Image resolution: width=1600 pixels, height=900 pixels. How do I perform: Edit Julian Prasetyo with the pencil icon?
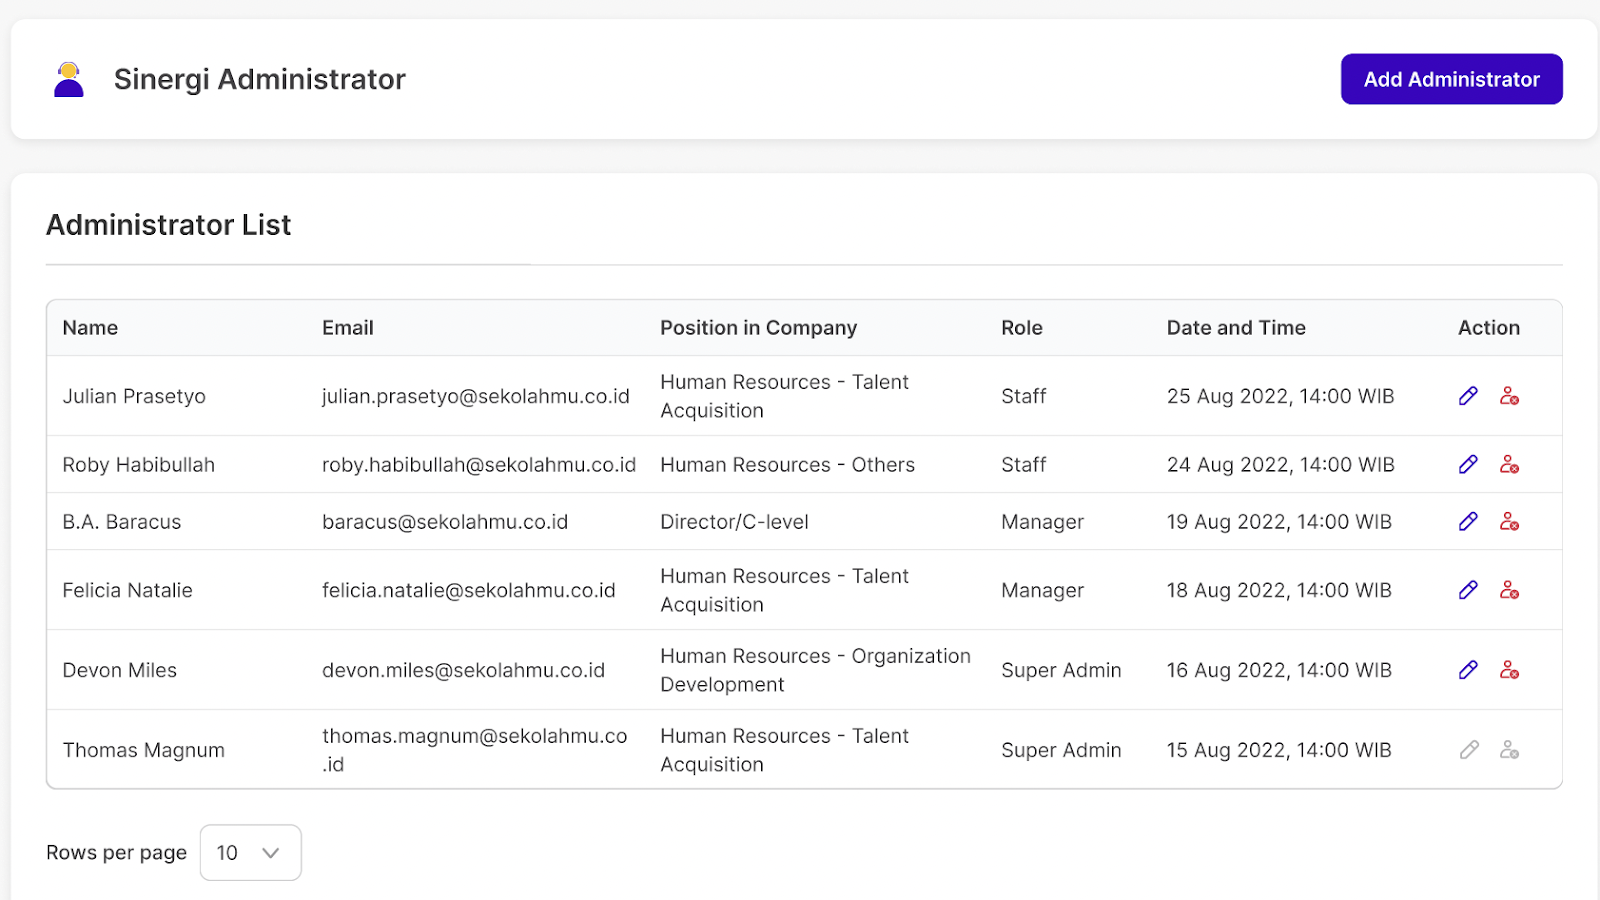(x=1468, y=396)
